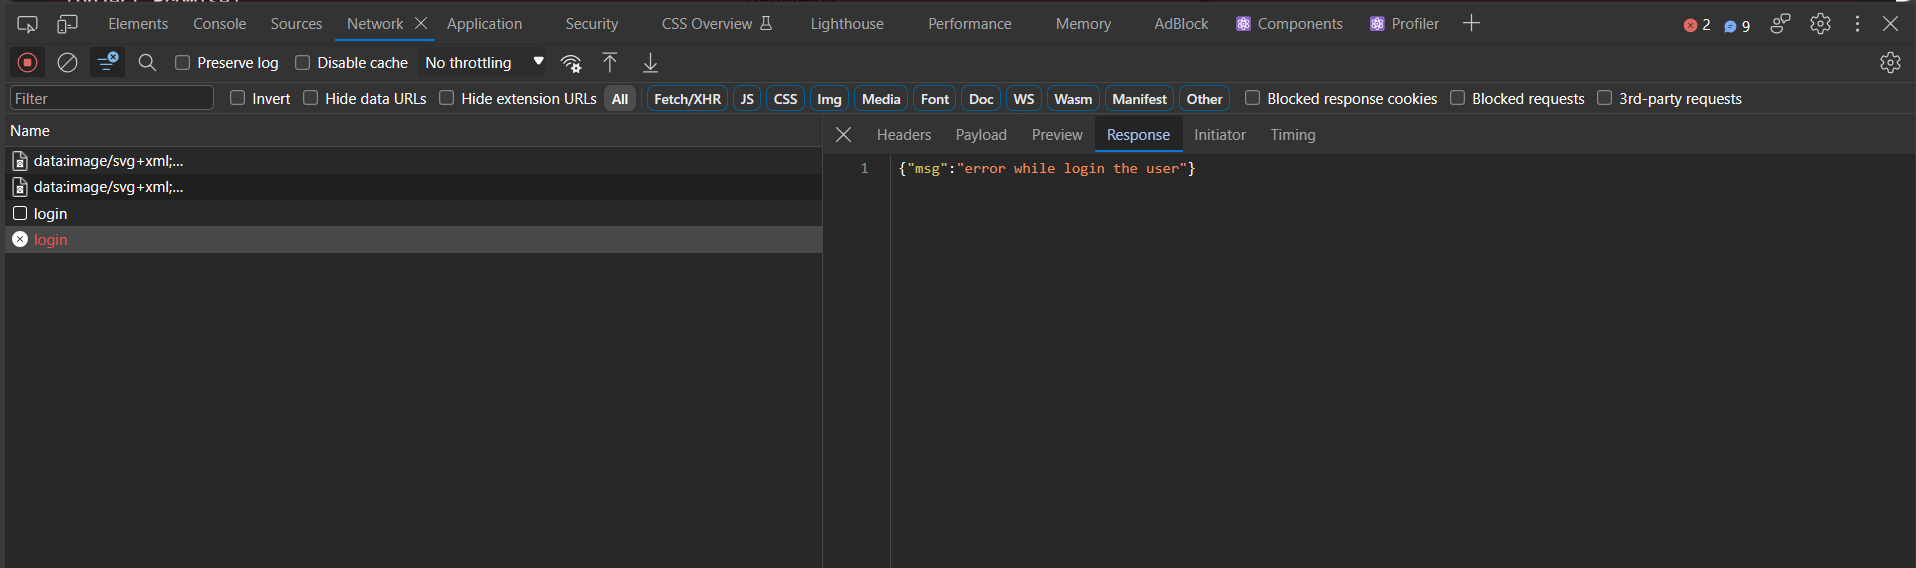The width and height of the screenshot is (1916, 568).
Task: View the request Preview tab
Action: coord(1057,135)
